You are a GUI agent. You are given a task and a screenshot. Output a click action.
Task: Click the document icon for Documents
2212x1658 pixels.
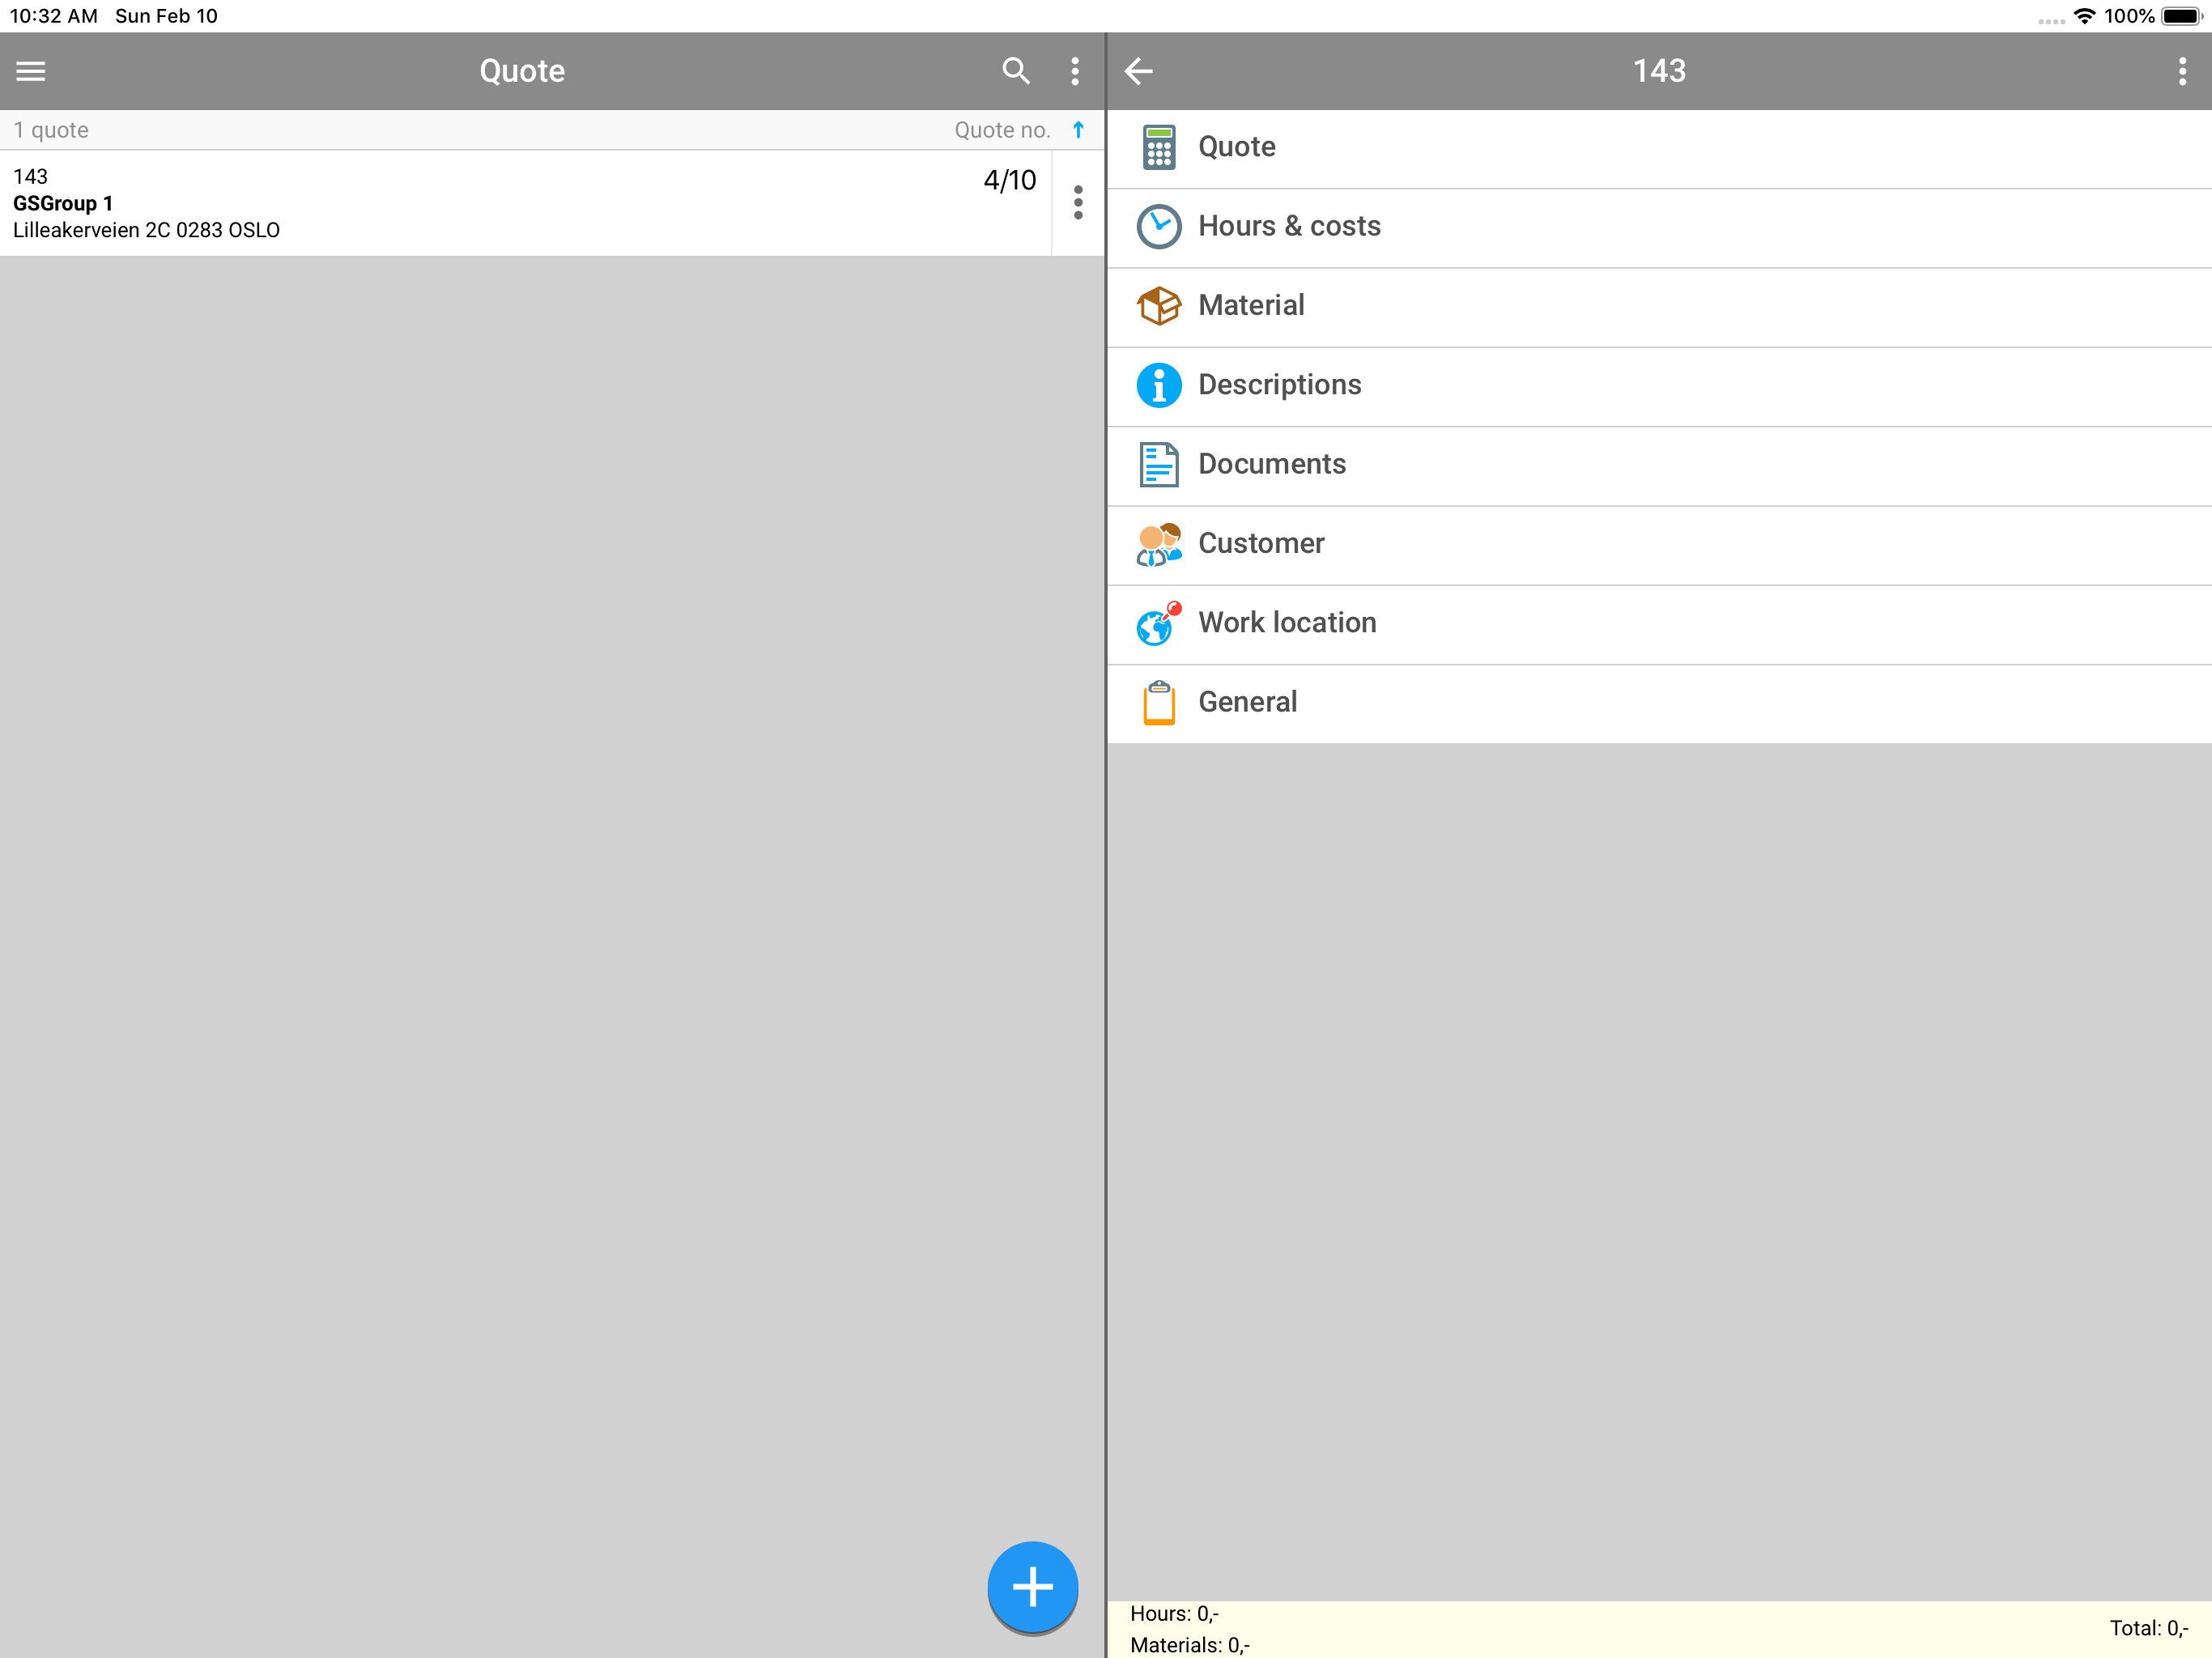click(x=1159, y=465)
